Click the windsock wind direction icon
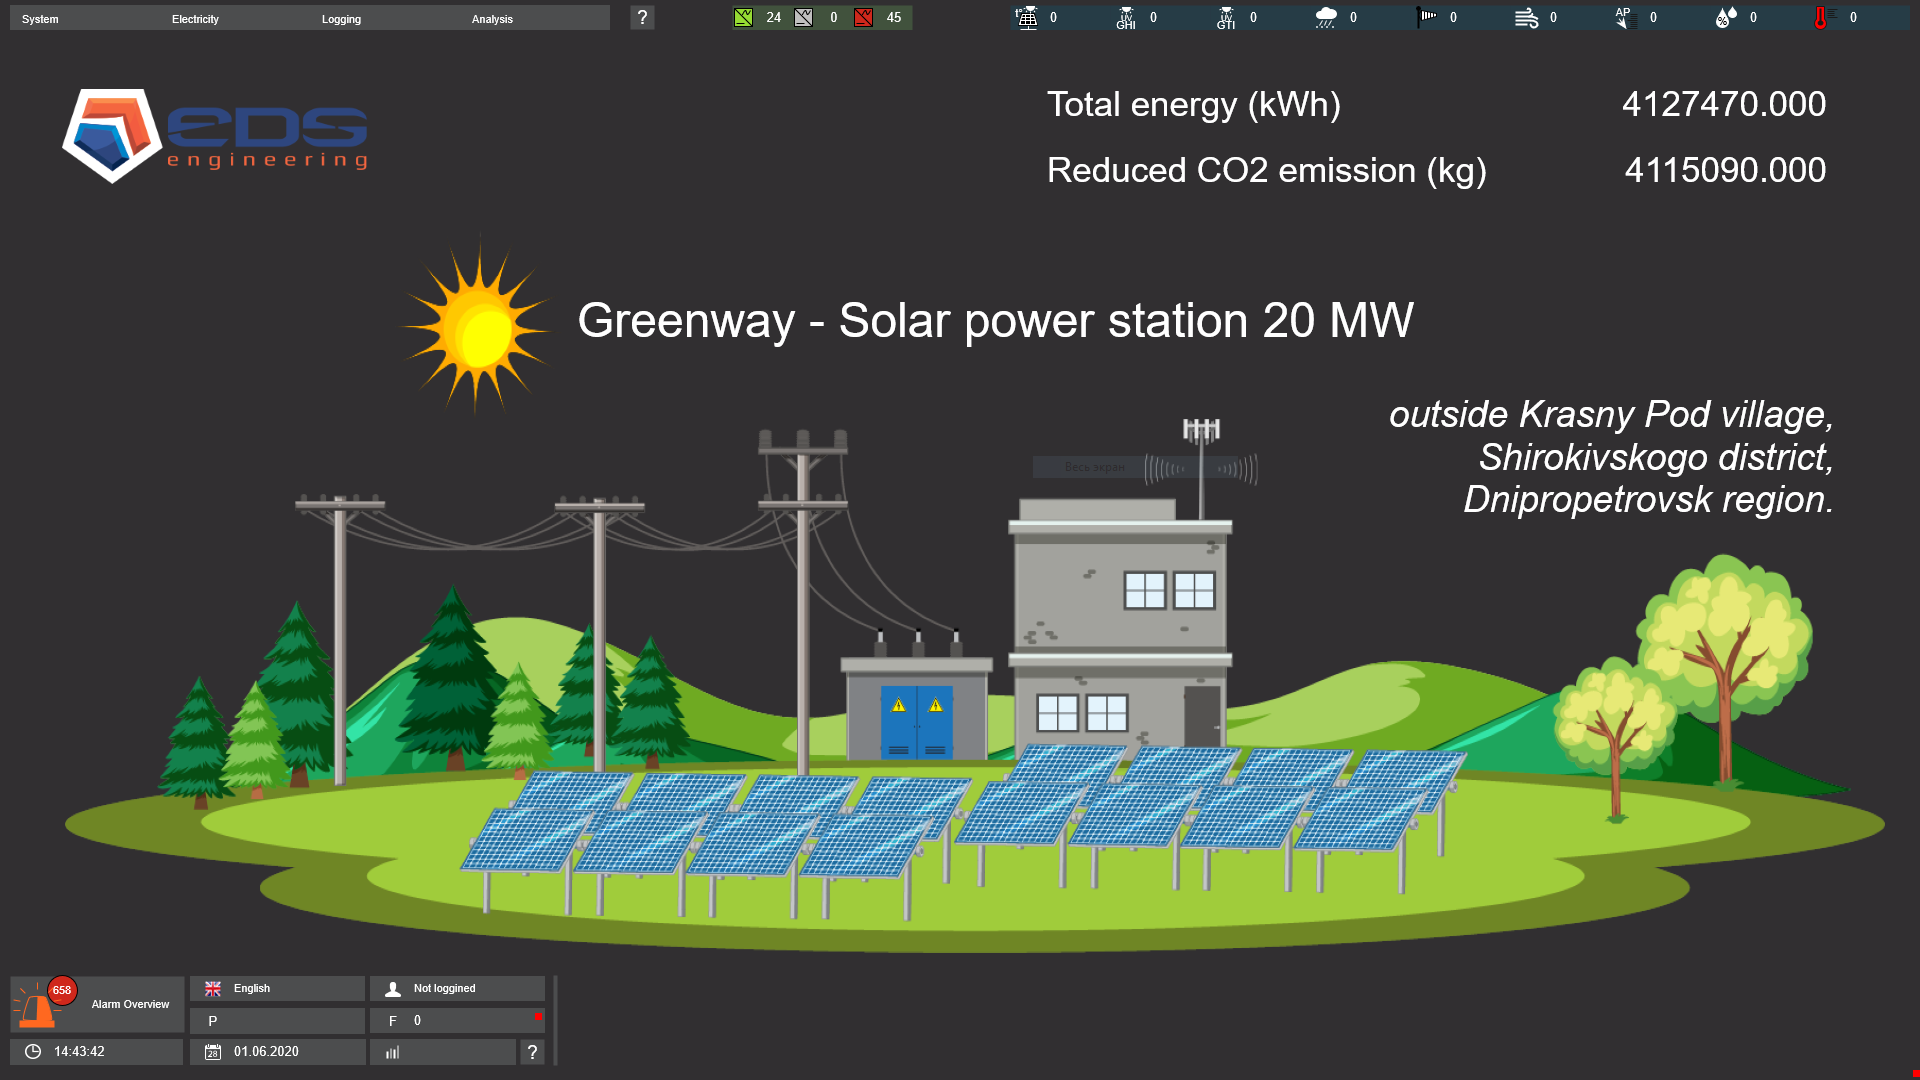 pyautogui.click(x=1427, y=17)
